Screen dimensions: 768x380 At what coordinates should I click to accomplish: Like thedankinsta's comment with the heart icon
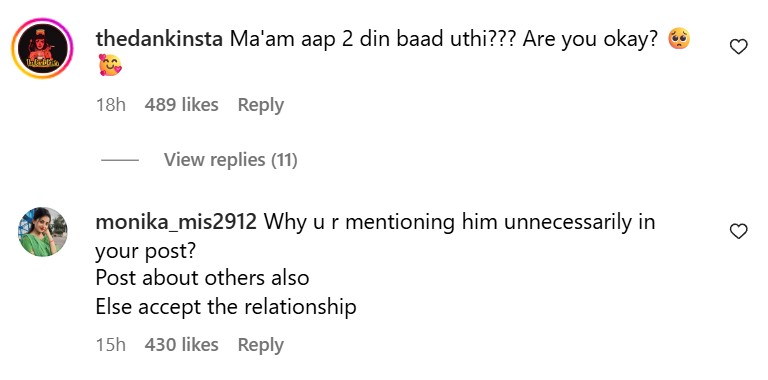(739, 47)
